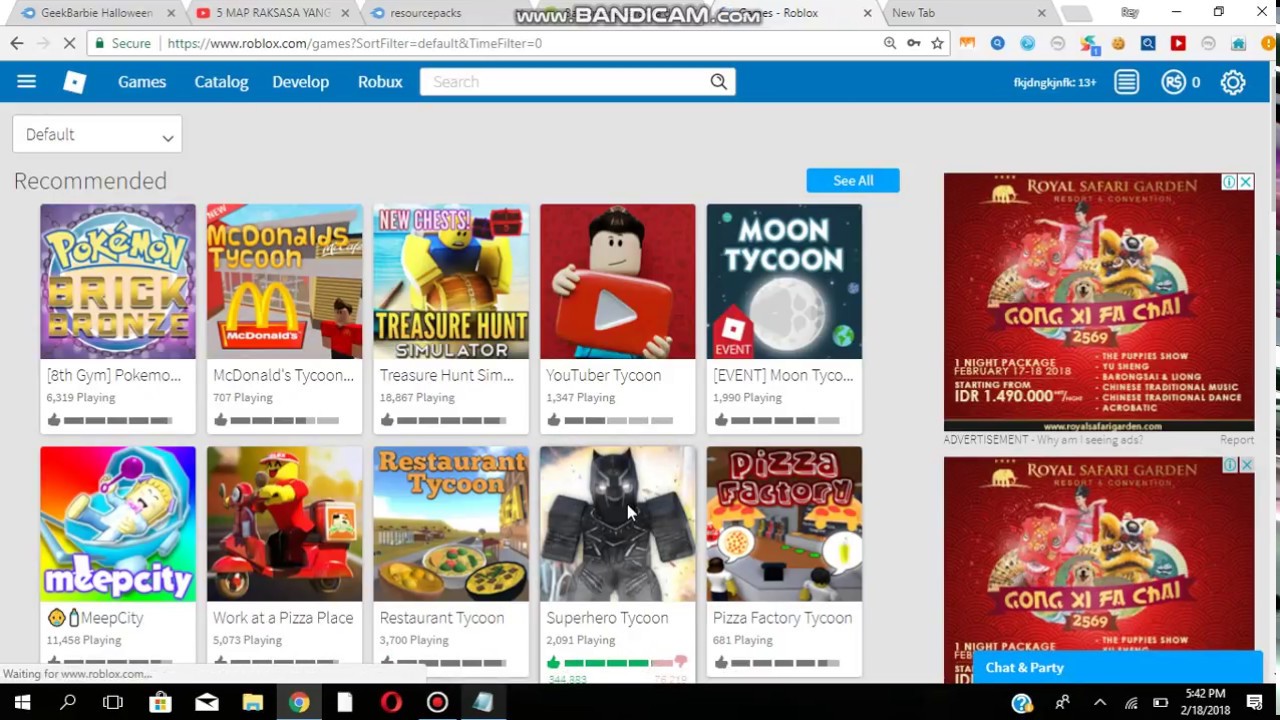Click the colorful pinwheel extension icon

tap(1088, 43)
